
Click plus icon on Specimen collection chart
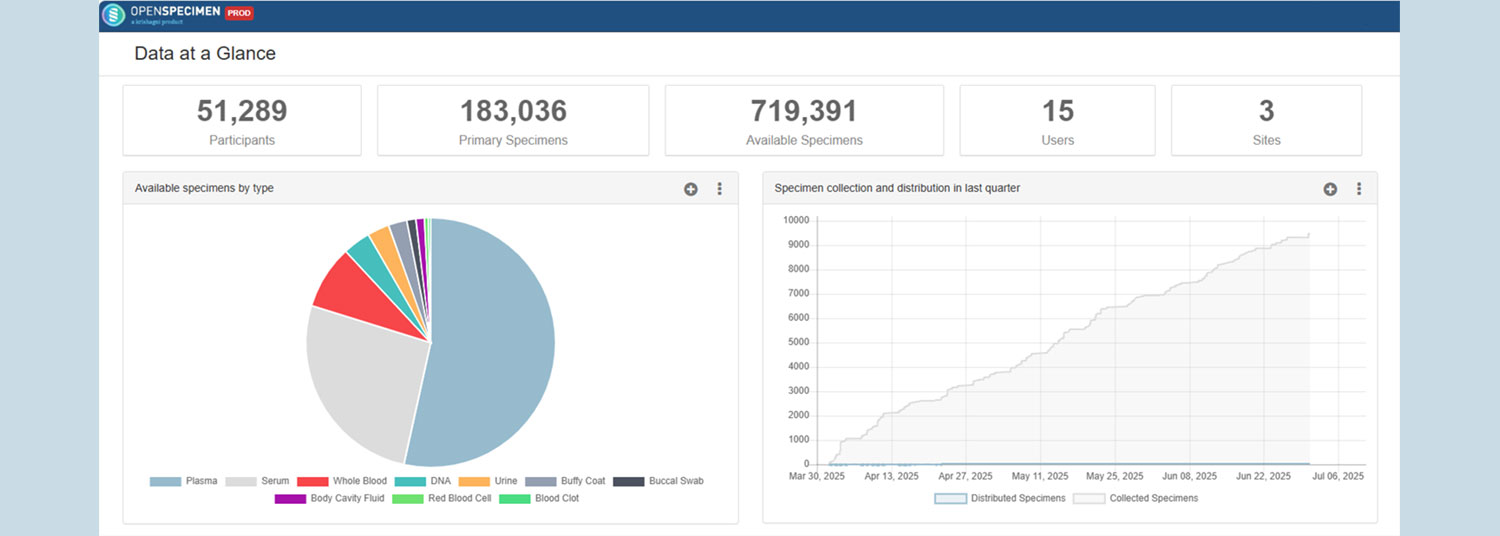tap(1330, 189)
